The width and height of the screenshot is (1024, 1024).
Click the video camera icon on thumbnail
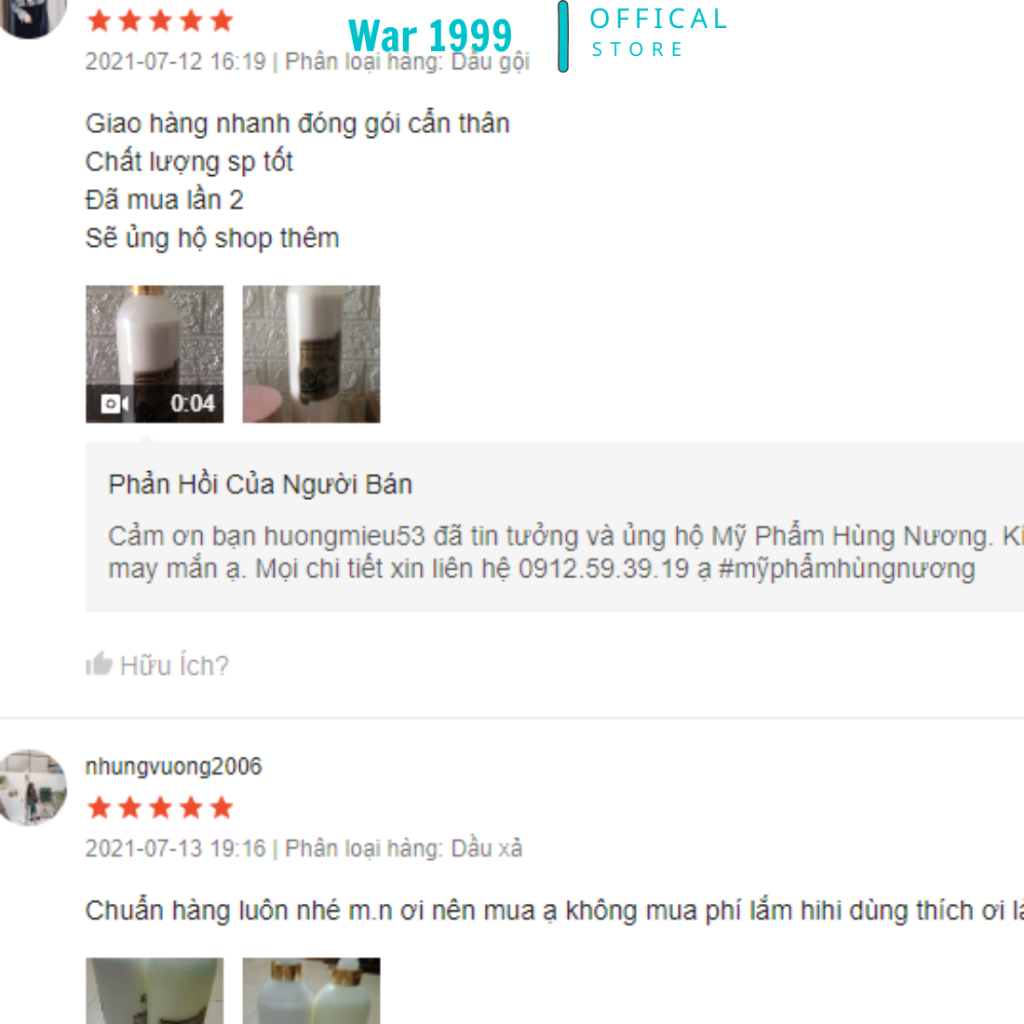click(115, 404)
